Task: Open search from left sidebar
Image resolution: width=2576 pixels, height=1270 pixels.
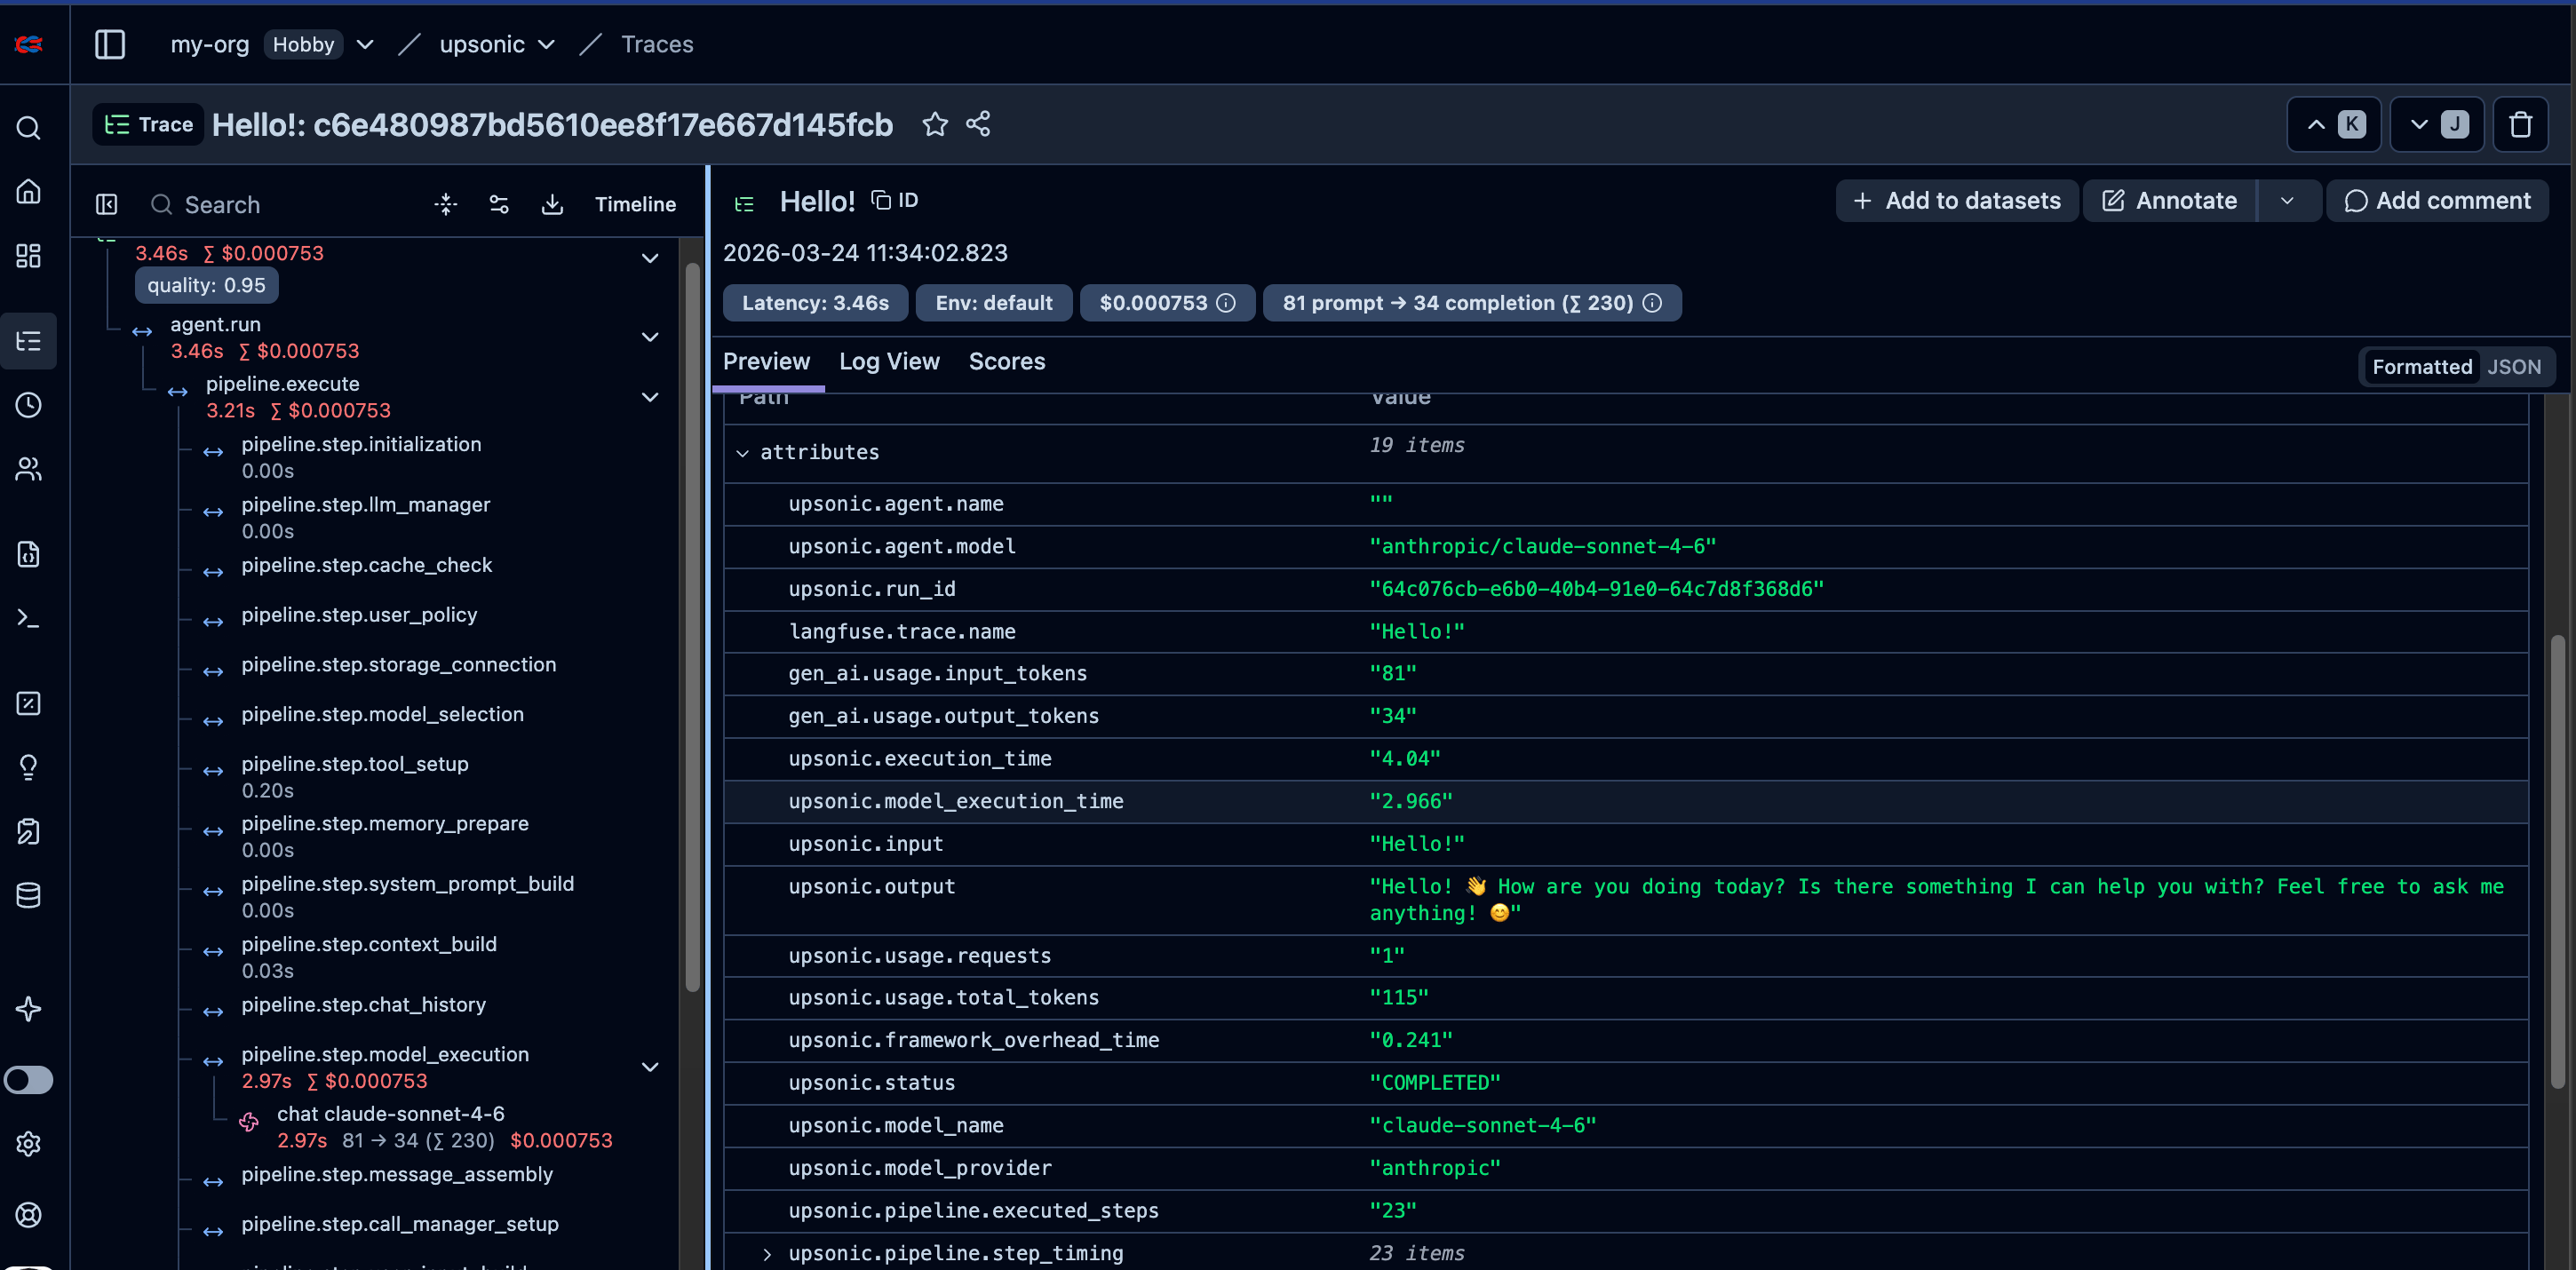Action: pyautogui.click(x=29, y=128)
